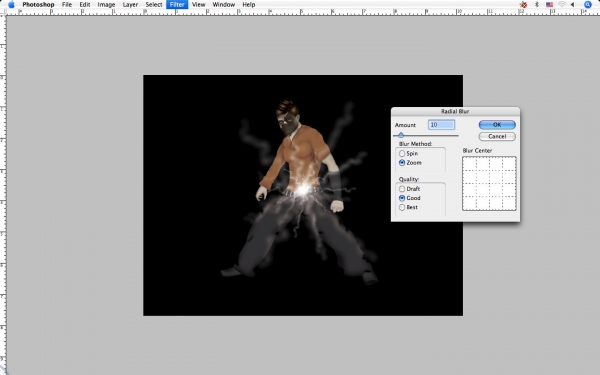Image resolution: width=600 pixels, height=375 pixels.
Task: Confirm Radial Blur with OK
Action: tap(497, 125)
